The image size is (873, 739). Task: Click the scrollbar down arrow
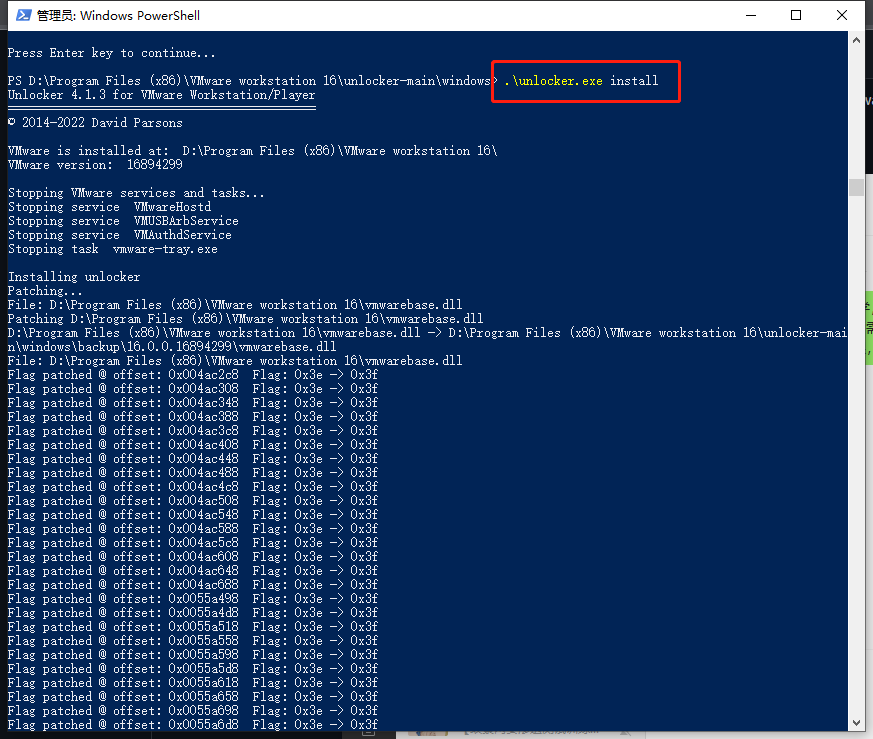pyautogui.click(x=856, y=723)
